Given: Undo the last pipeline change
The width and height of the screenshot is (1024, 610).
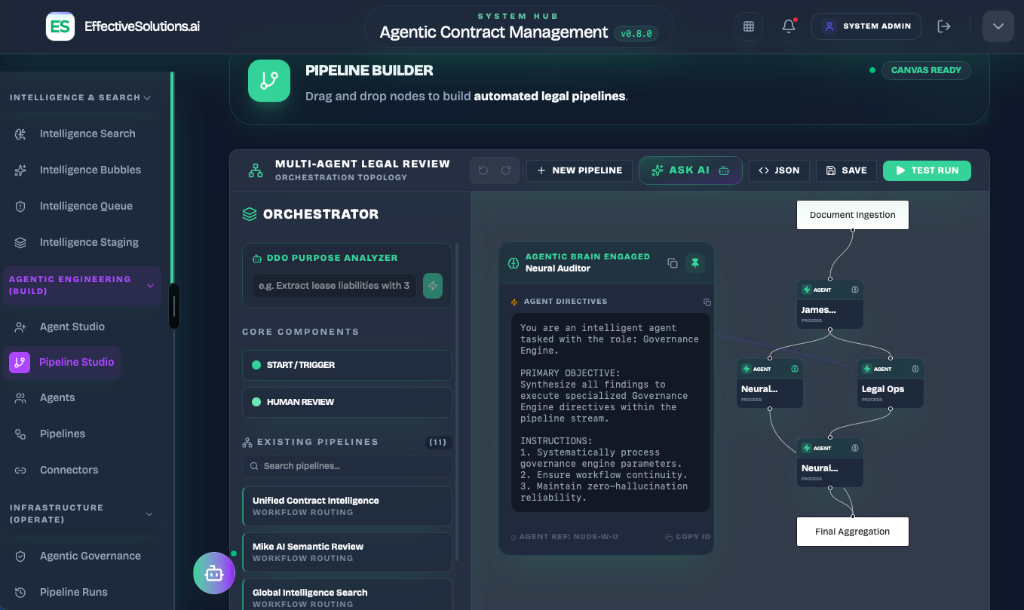Looking at the screenshot, I should [483, 170].
